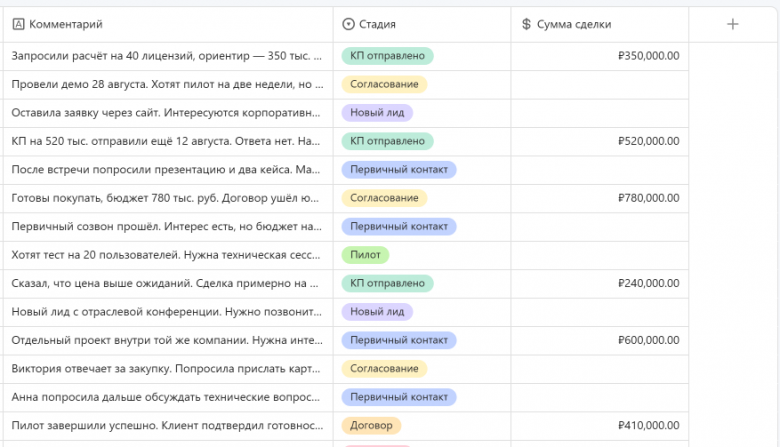Select the comment 'Оставила заявку через сайт'
Screen dimensions: 780x447
click(x=168, y=113)
